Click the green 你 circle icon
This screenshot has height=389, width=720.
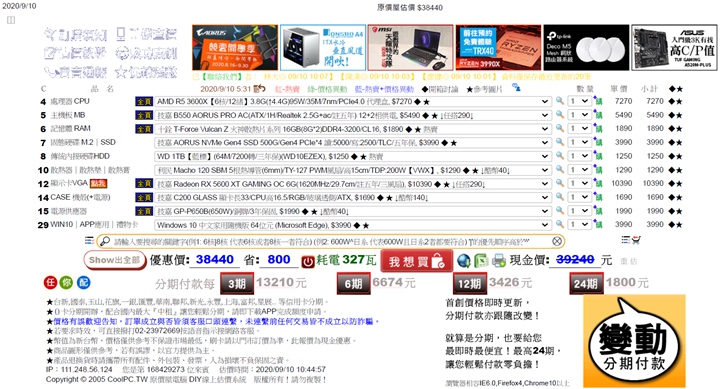click(67, 282)
